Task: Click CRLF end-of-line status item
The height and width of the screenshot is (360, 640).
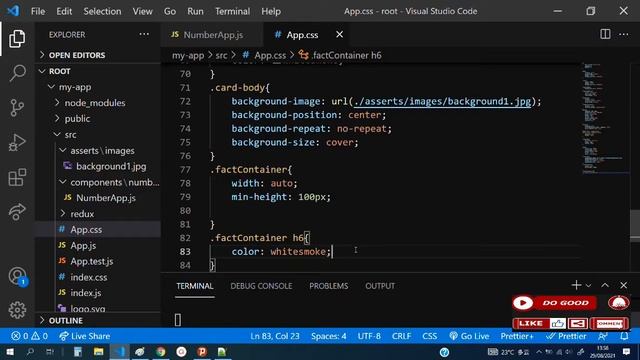Action: click(401, 336)
